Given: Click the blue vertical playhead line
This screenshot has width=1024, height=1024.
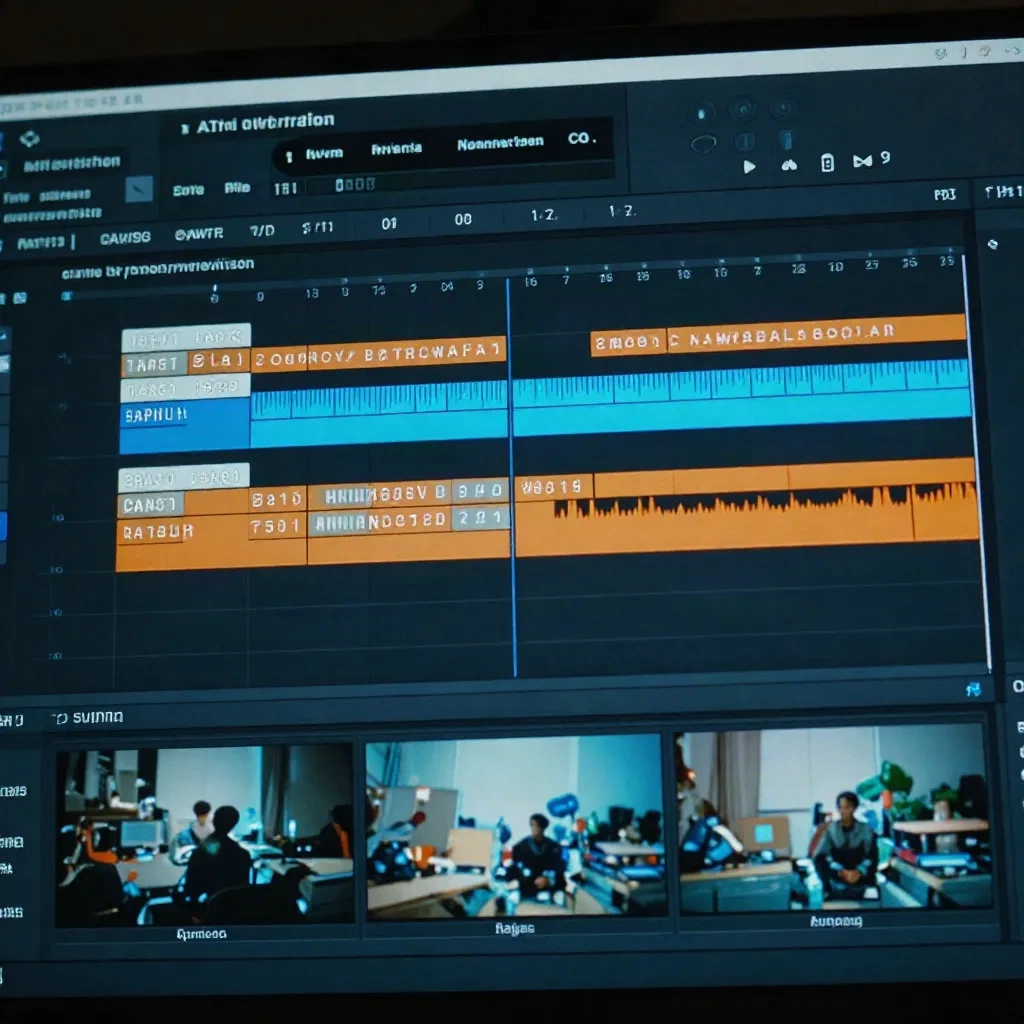Looking at the screenshot, I should coord(511,477).
